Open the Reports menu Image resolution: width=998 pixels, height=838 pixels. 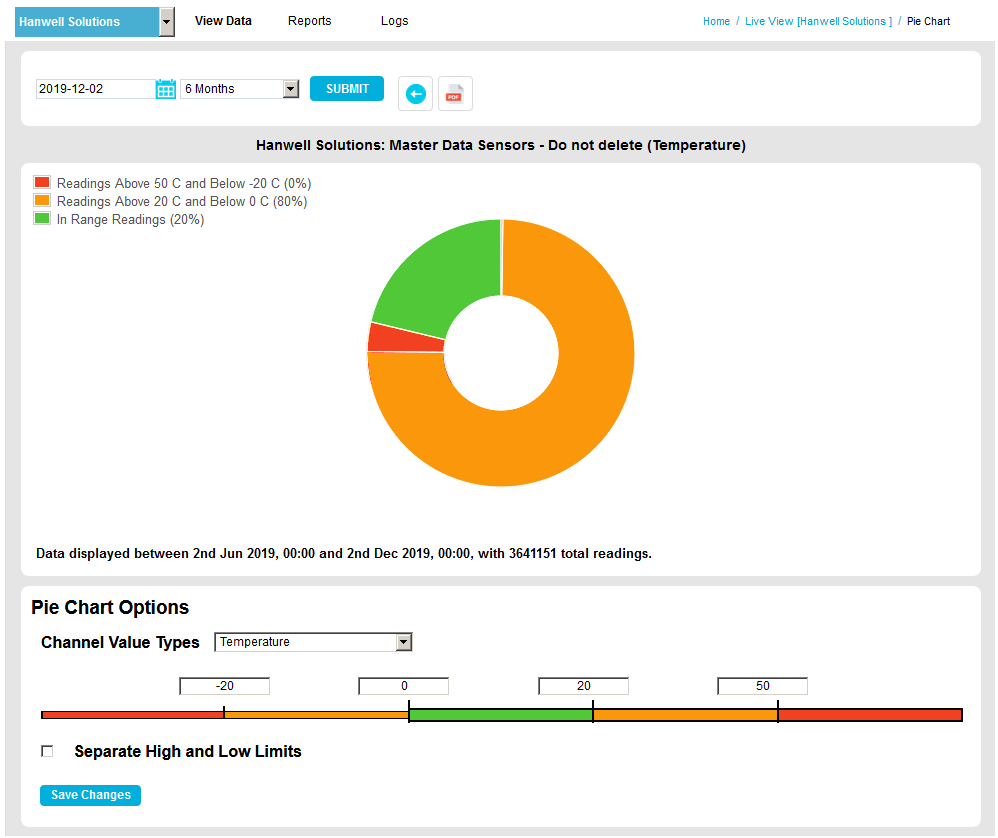click(x=309, y=21)
